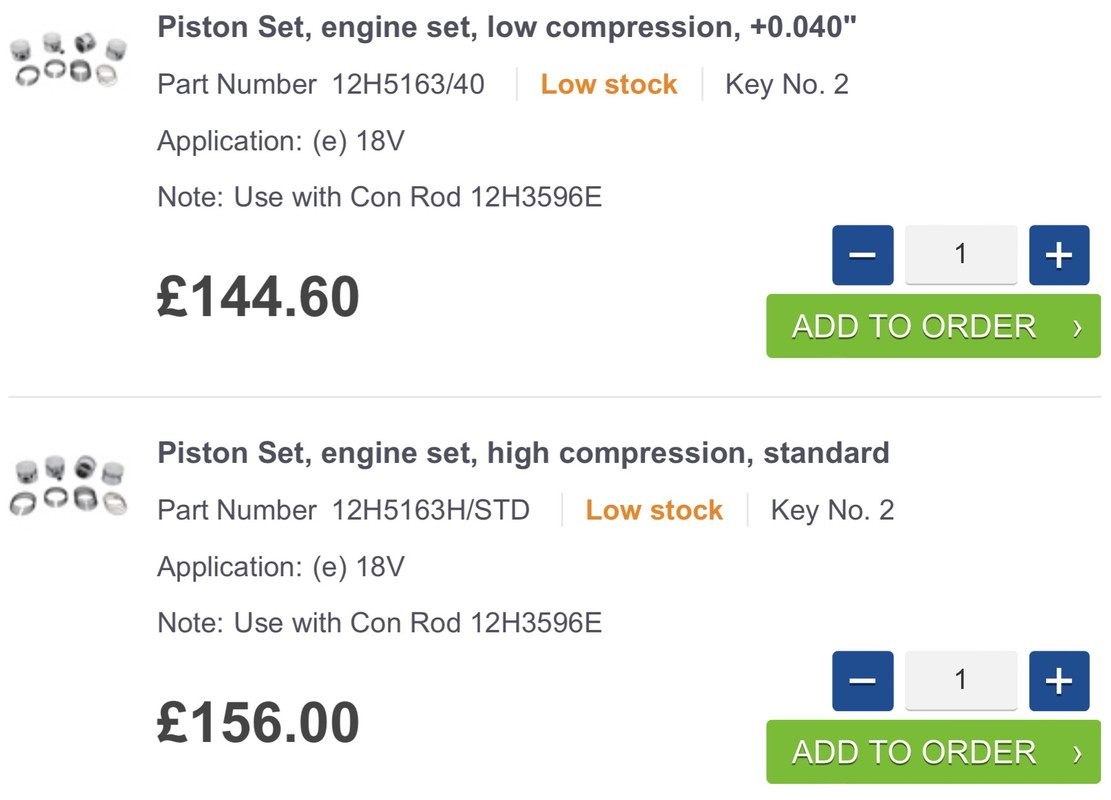The image size is (1111, 800).
Task: Increase quantity for low compression piston set
Action: click(1058, 256)
